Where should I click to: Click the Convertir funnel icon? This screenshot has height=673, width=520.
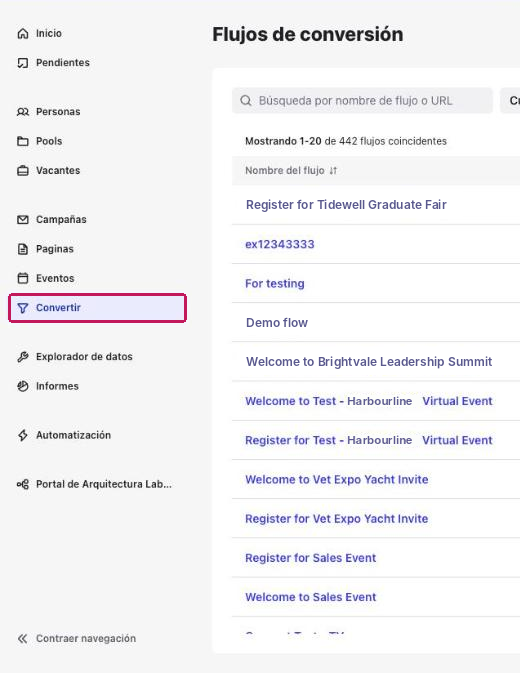[x=23, y=308]
